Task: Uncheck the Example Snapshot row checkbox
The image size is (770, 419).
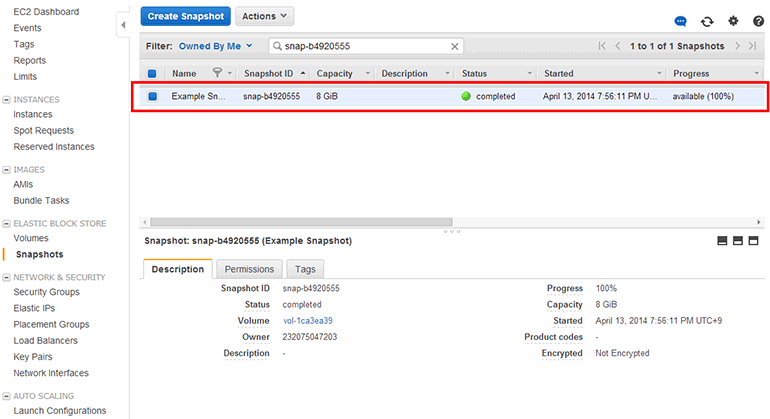Action: (152, 96)
